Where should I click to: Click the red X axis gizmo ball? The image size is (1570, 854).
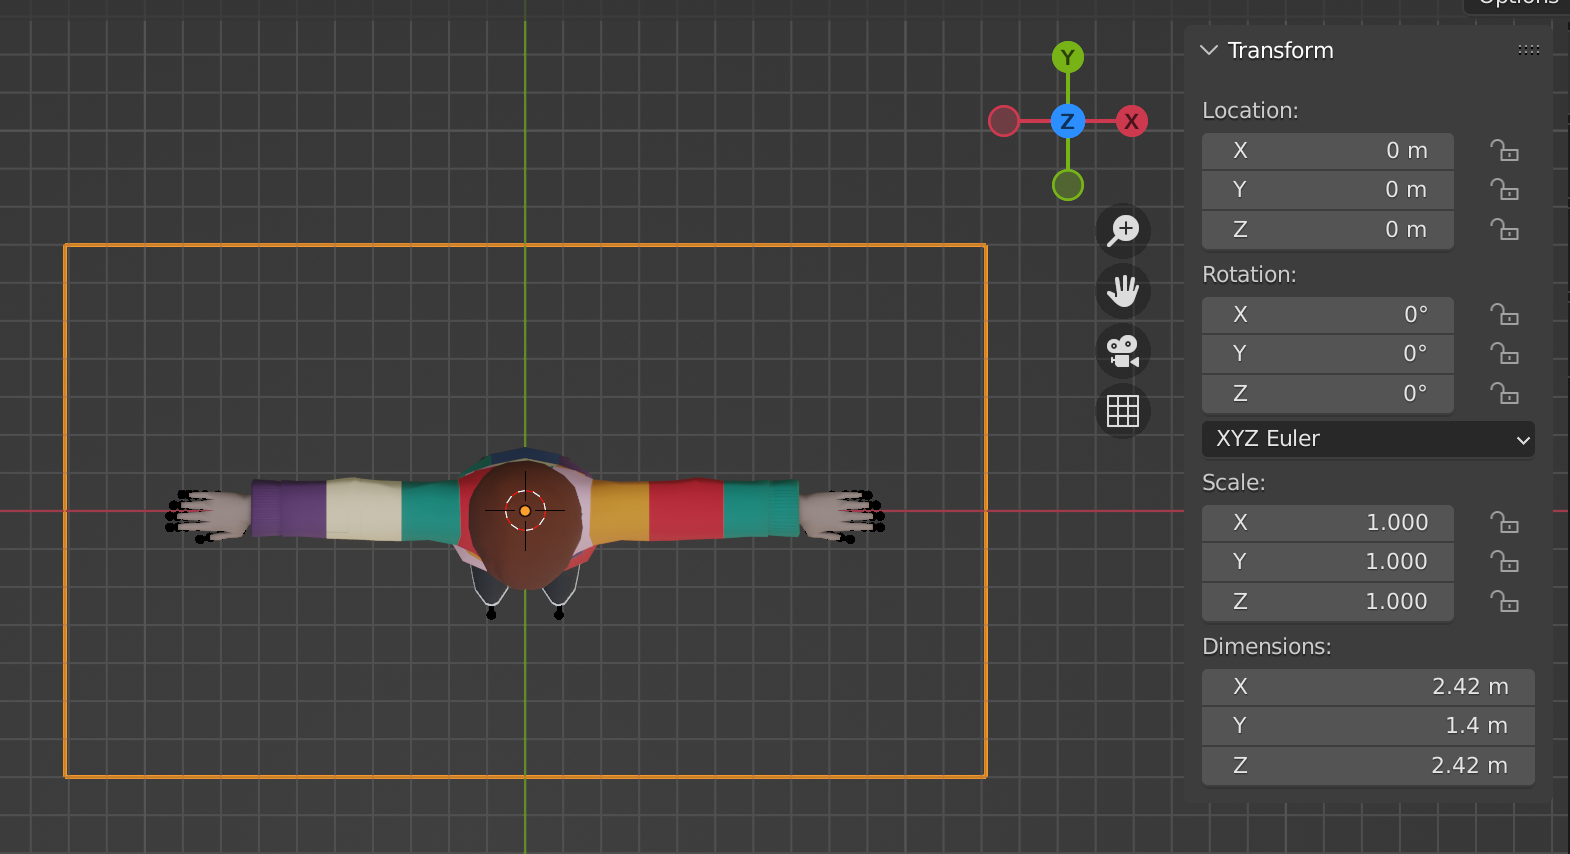pos(1131,121)
